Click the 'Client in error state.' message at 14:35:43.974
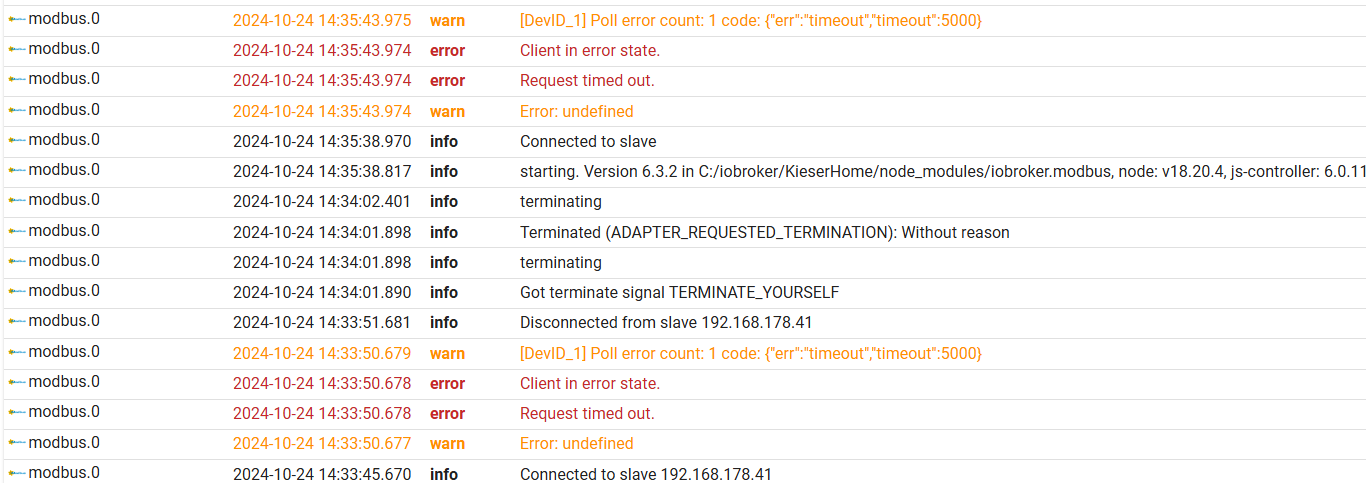 click(x=590, y=50)
